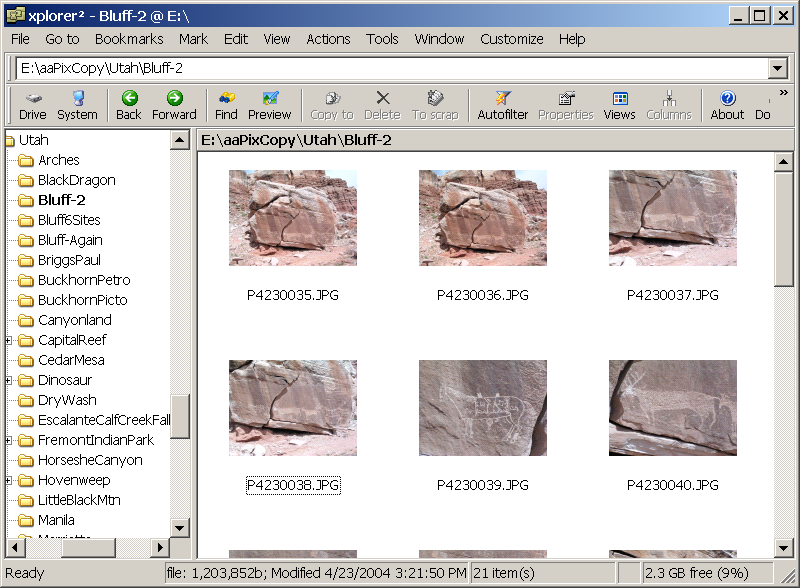Select the Arches folder in tree
The width and height of the screenshot is (800, 588).
[58, 160]
